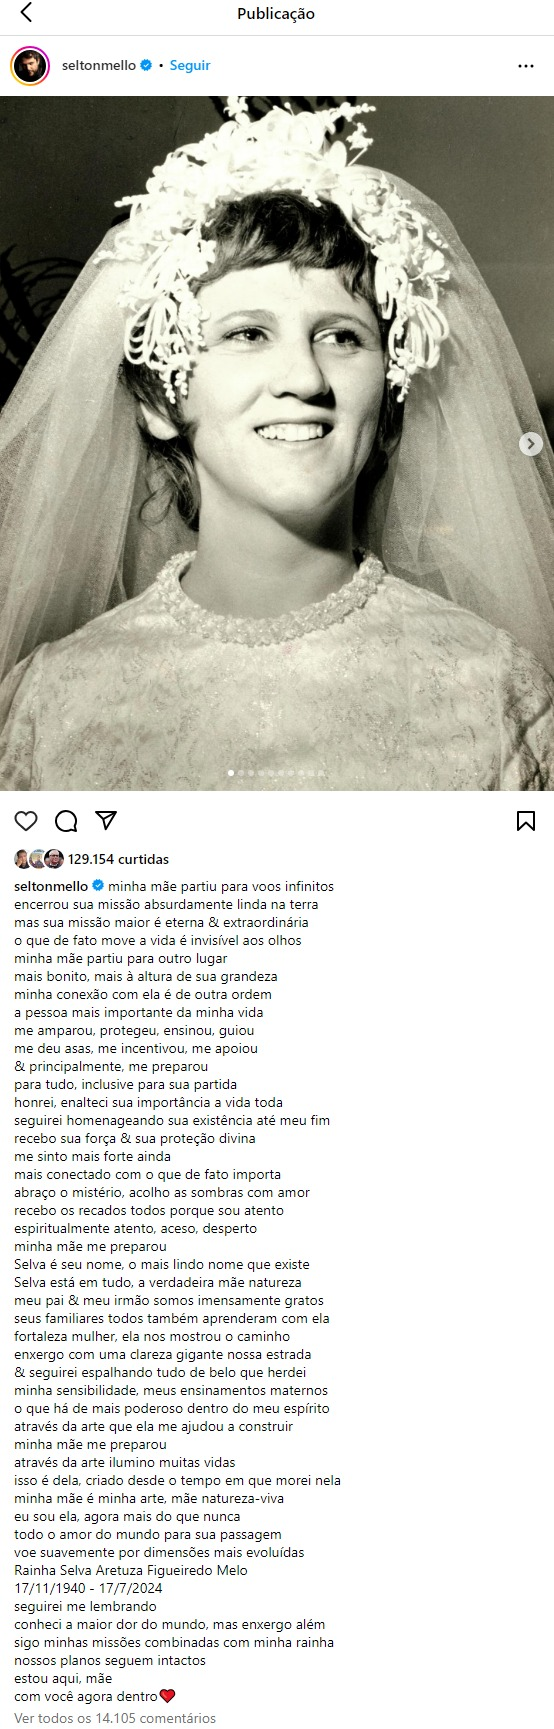The width and height of the screenshot is (554, 1729).
Task: Click the Publicação page title
Action: (276, 14)
